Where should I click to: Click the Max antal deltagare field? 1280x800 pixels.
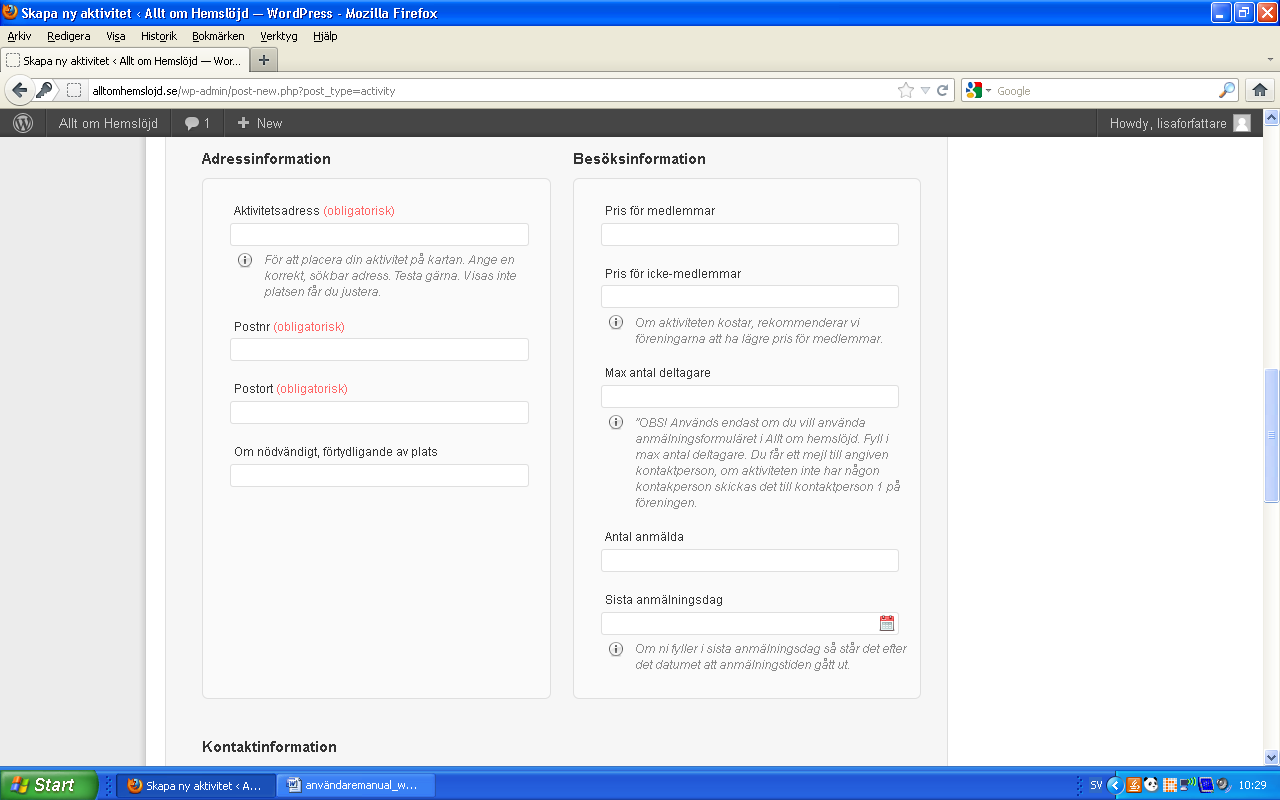pyautogui.click(x=750, y=396)
